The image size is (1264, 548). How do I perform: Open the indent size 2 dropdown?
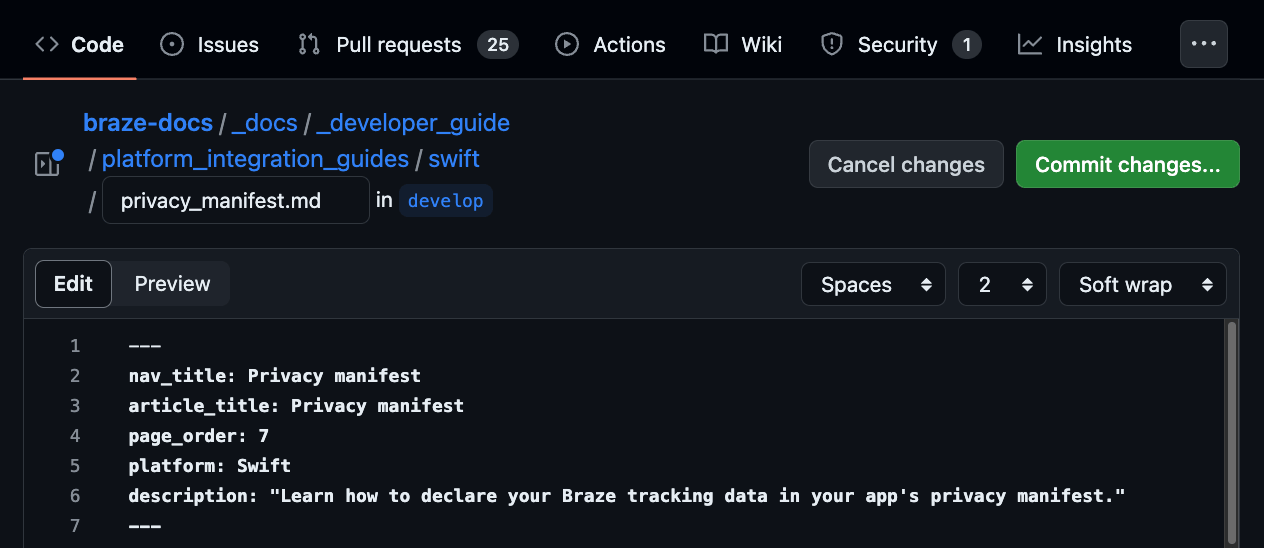[x=1002, y=285]
